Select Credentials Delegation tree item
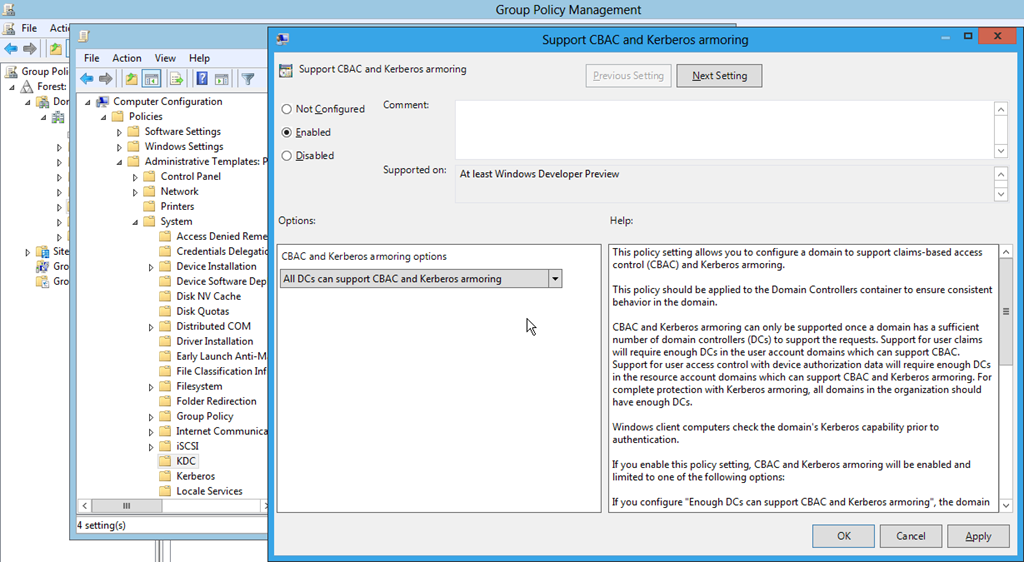 (221, 251)
